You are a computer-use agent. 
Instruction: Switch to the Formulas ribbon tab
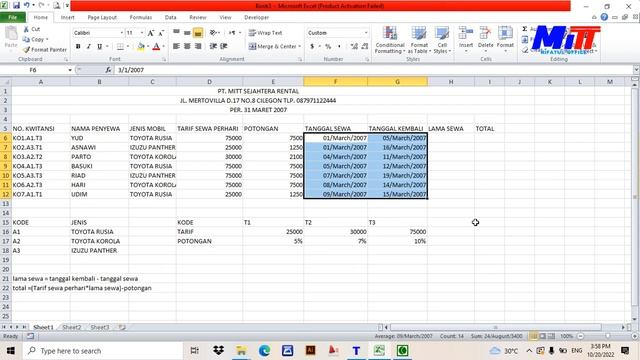coord(141,17)
